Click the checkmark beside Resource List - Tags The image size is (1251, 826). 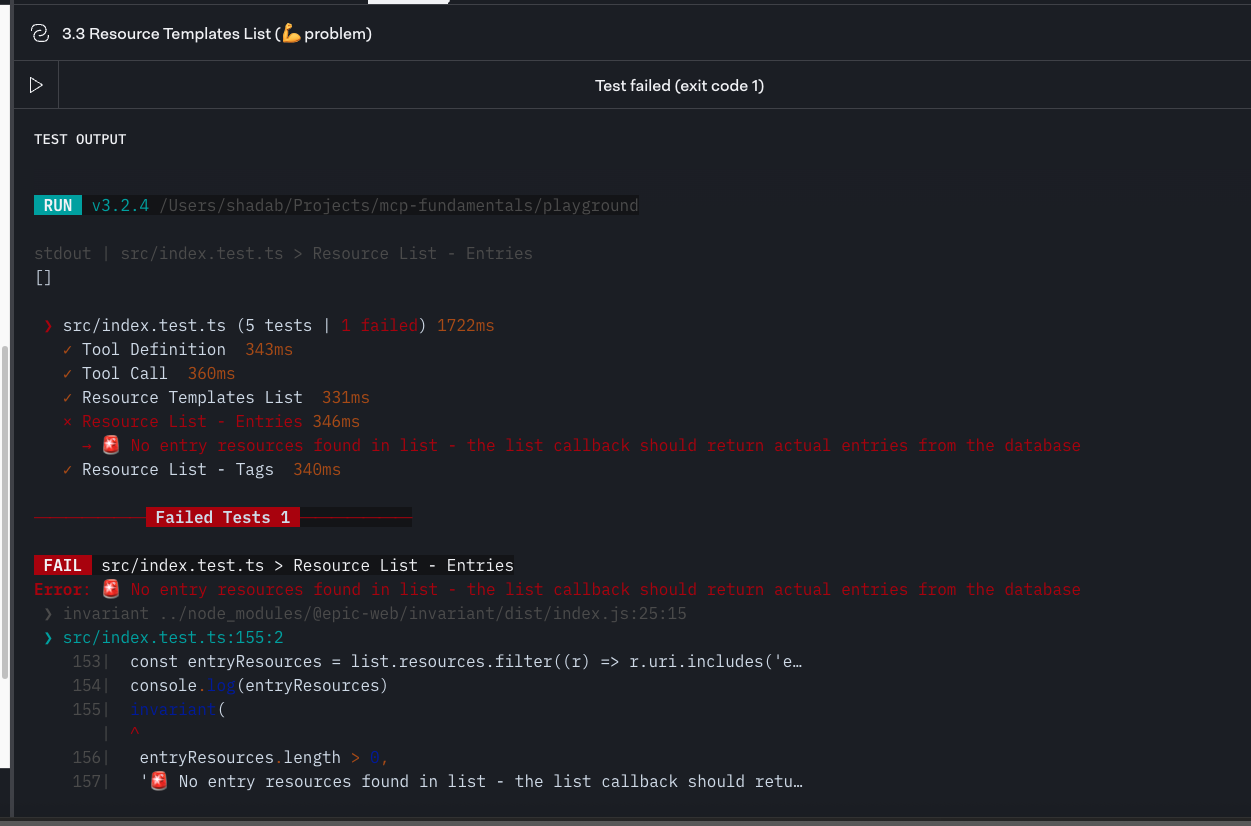click(67, 469)
